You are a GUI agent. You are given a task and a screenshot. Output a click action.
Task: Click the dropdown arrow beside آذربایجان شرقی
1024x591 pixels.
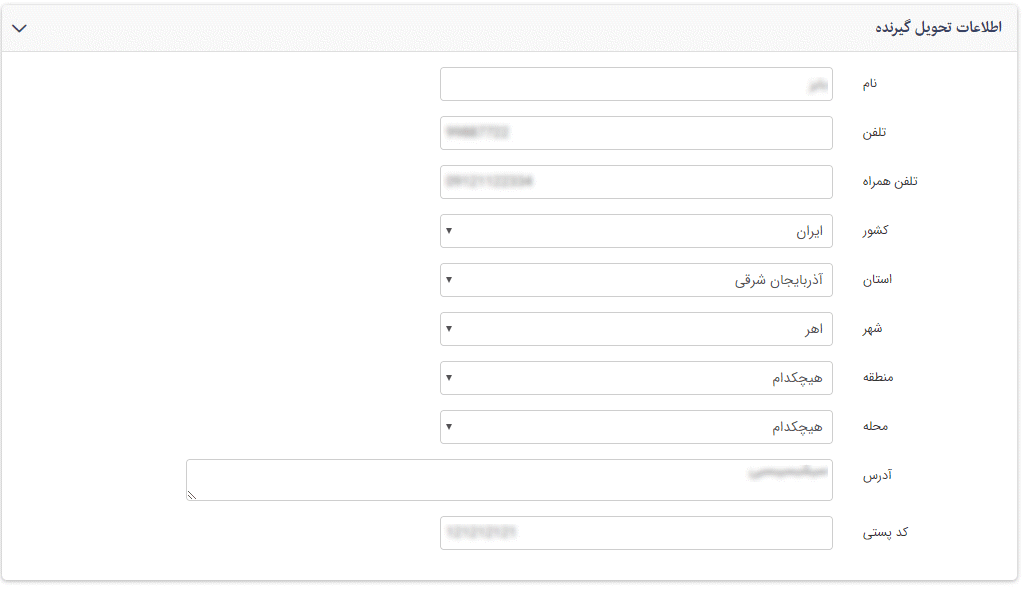click(450, 280)
